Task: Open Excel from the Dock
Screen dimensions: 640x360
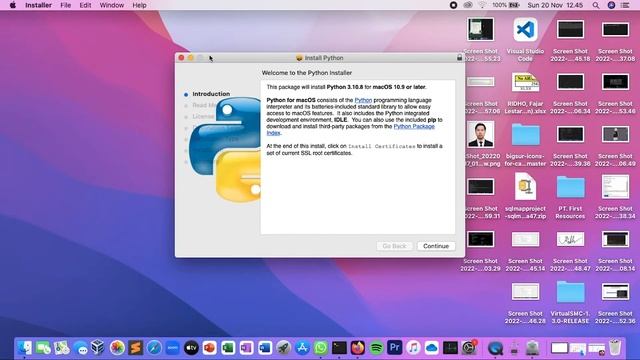Action: click(228, 348)
